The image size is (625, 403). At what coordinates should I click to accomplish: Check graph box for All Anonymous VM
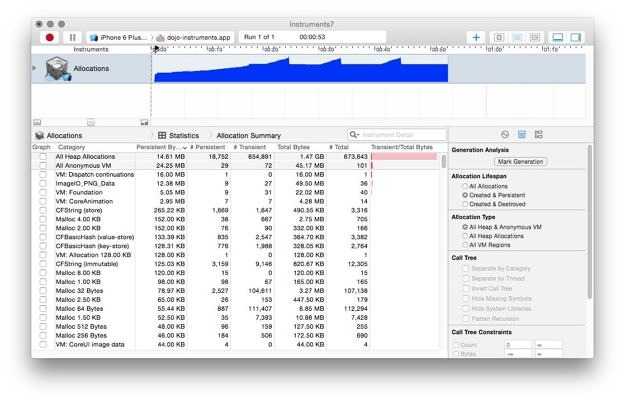43,165
